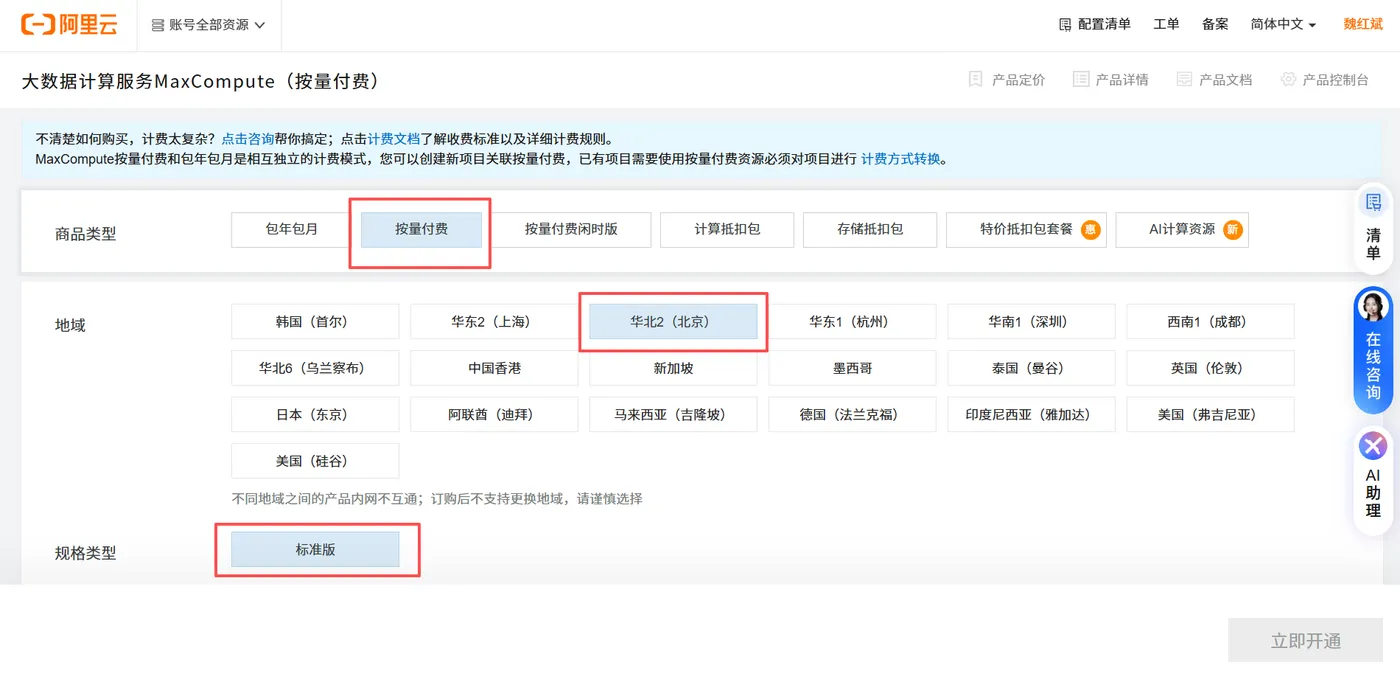Open the 计费文档 link
This screenshot has width=1400, height=682.
(x=394, y=139)
